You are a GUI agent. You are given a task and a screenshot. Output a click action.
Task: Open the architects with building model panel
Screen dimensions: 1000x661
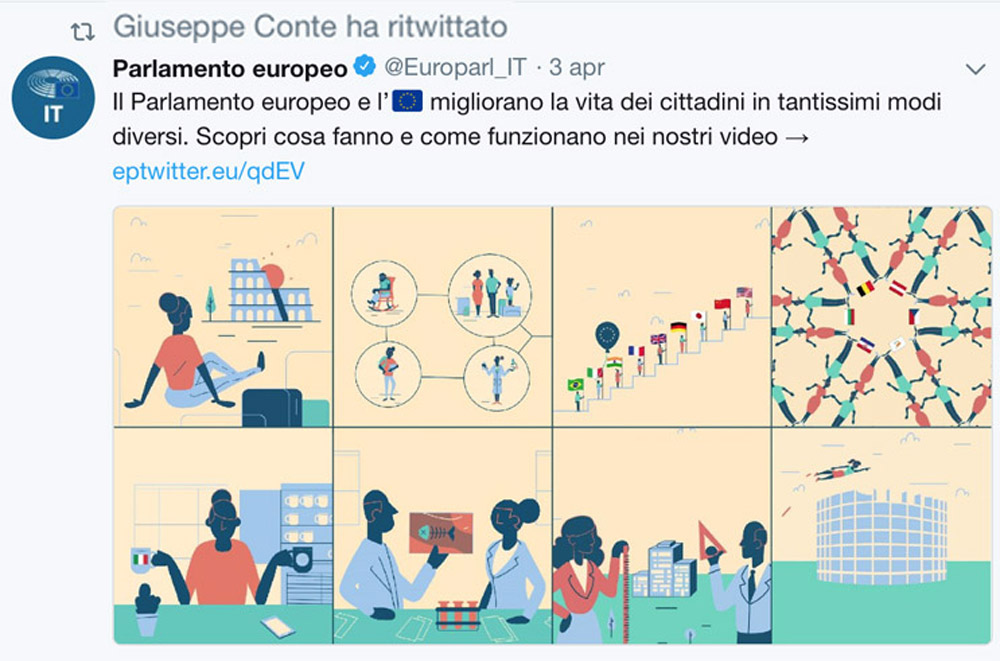(x=662, y=536)
